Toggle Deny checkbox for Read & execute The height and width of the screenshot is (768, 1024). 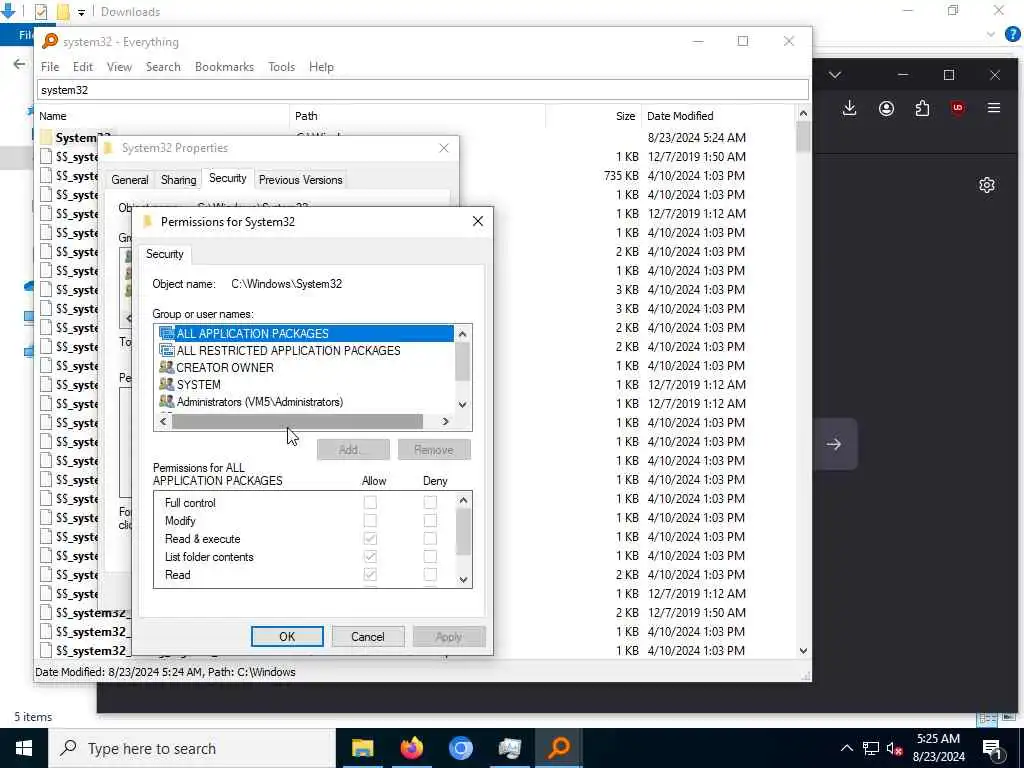point(430,539)
